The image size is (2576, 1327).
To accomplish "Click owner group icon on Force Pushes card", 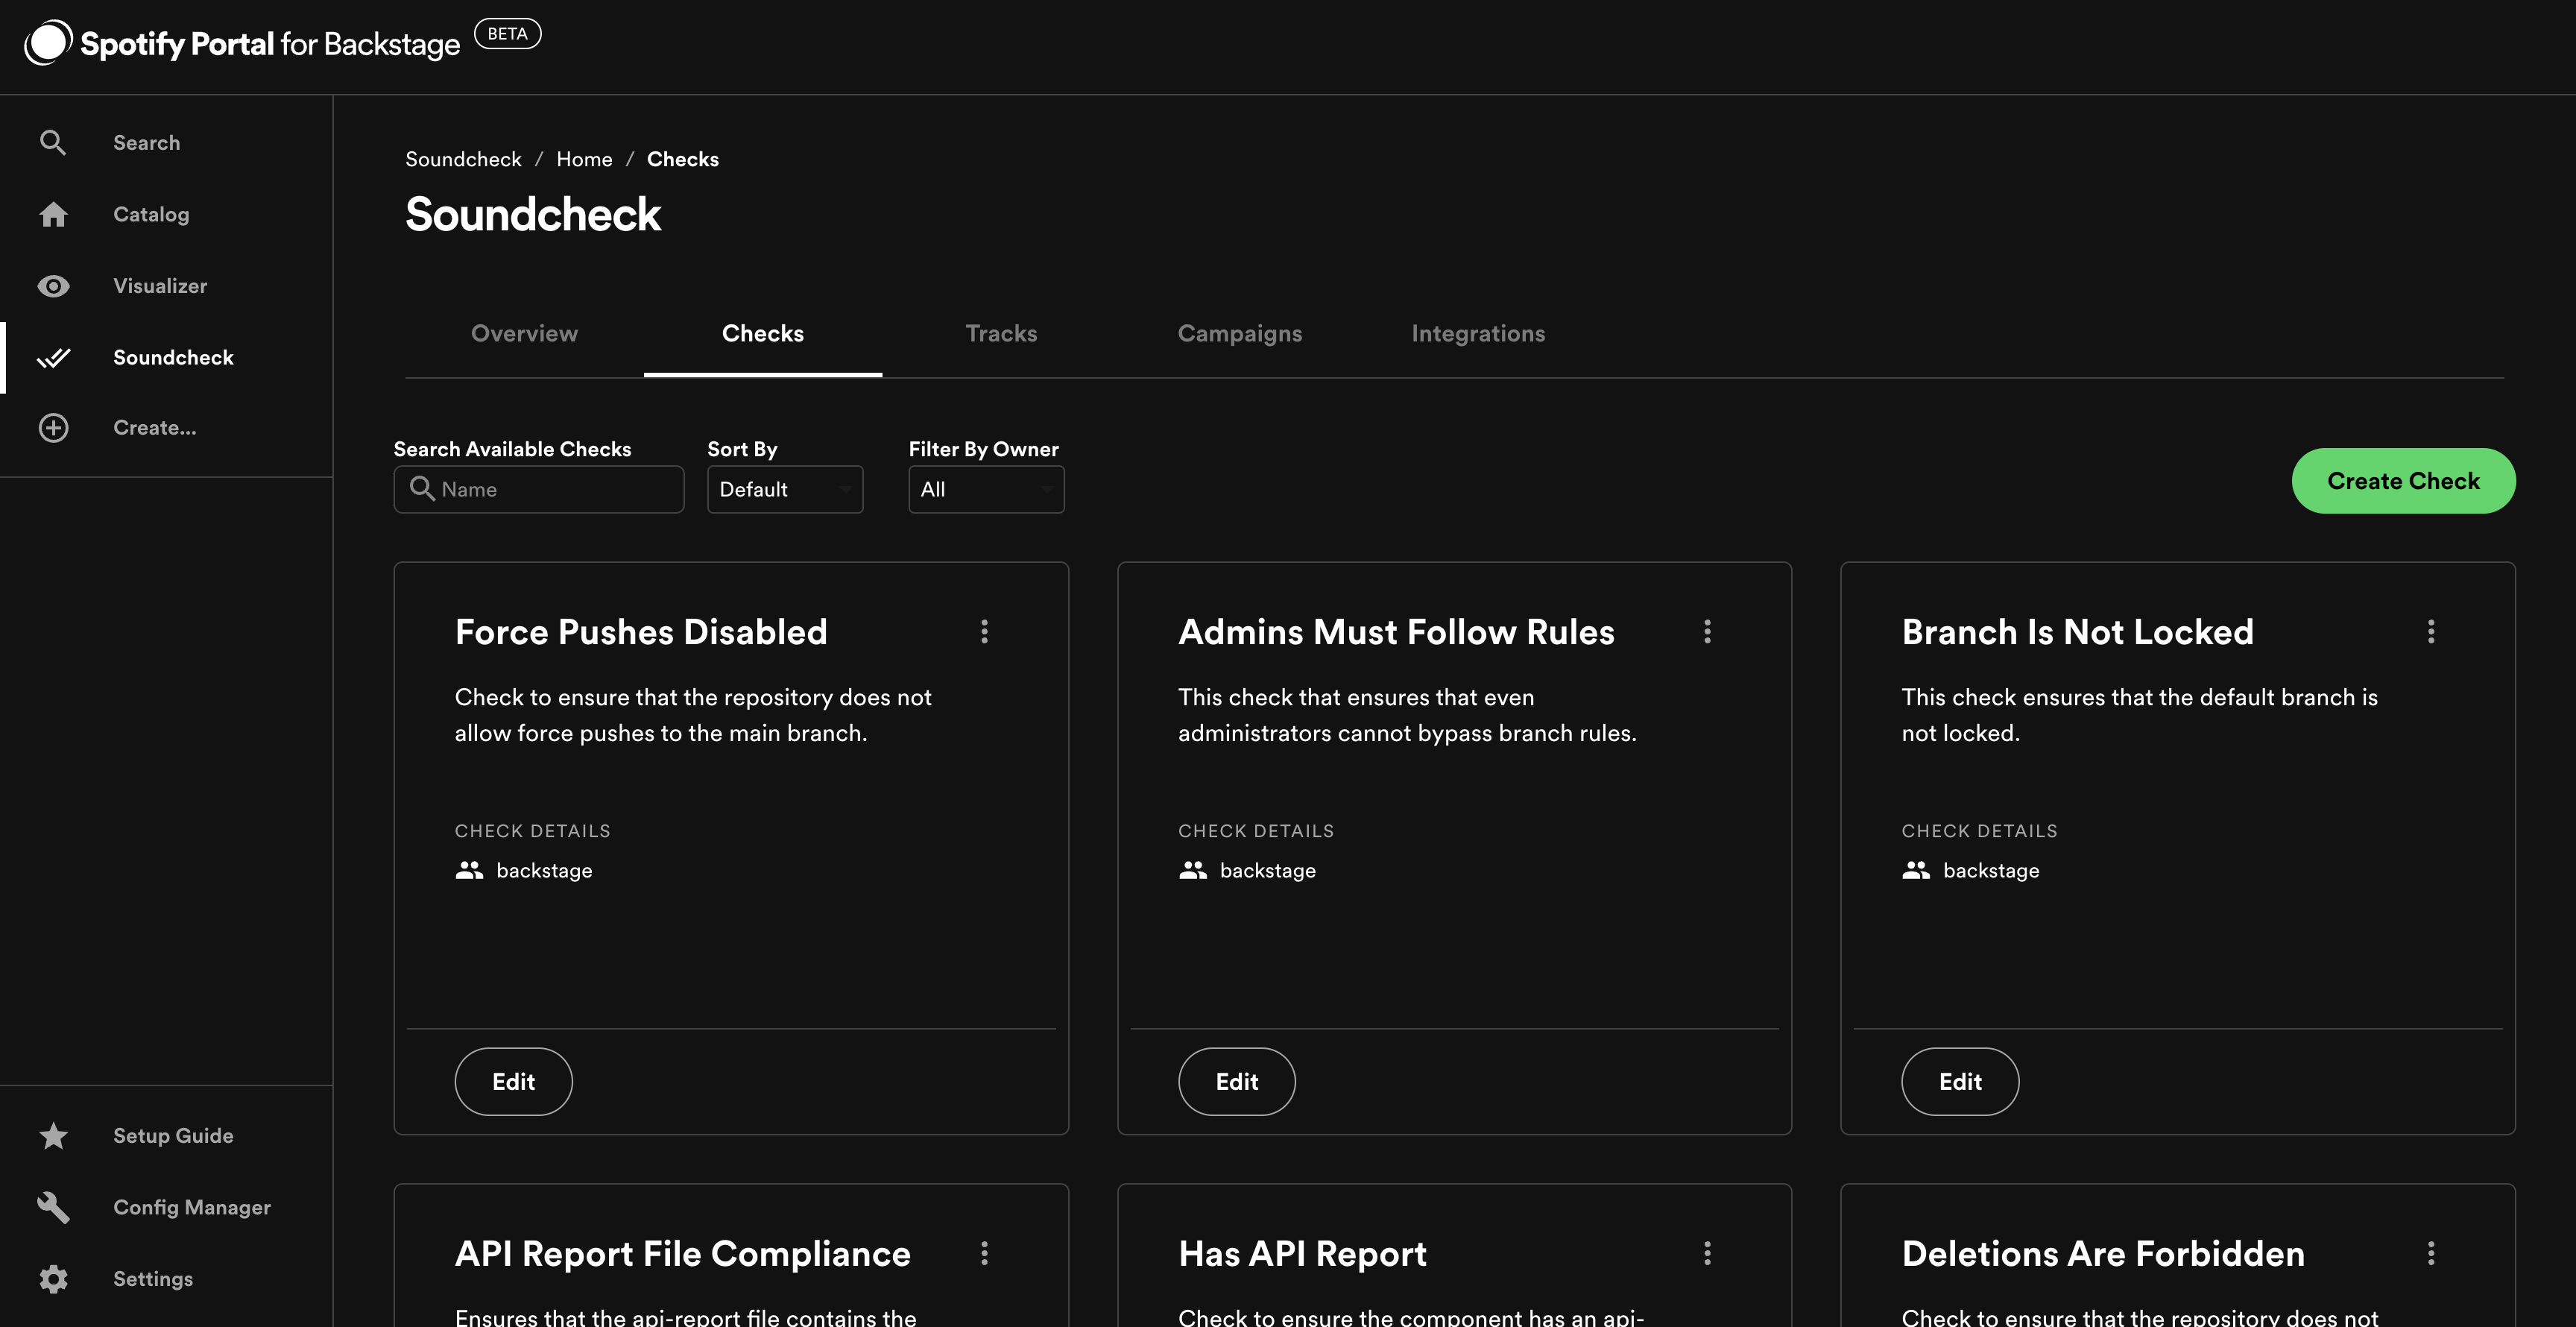I will click(469, 870).
